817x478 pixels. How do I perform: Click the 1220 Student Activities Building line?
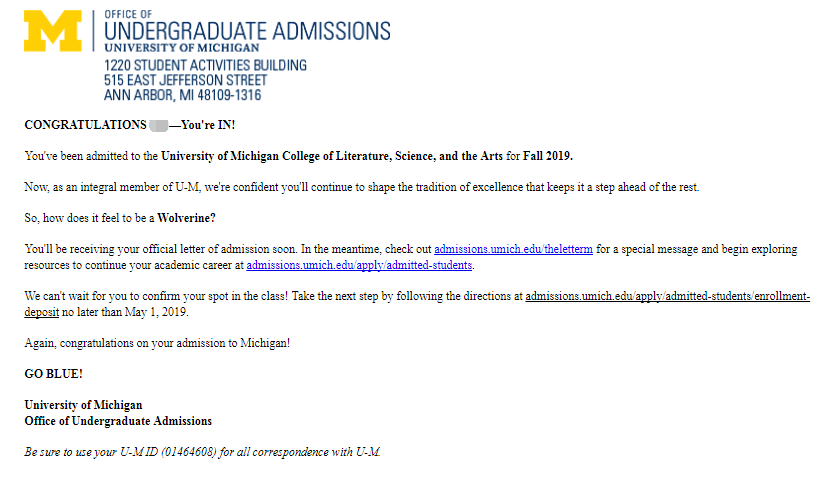point(205,65)
